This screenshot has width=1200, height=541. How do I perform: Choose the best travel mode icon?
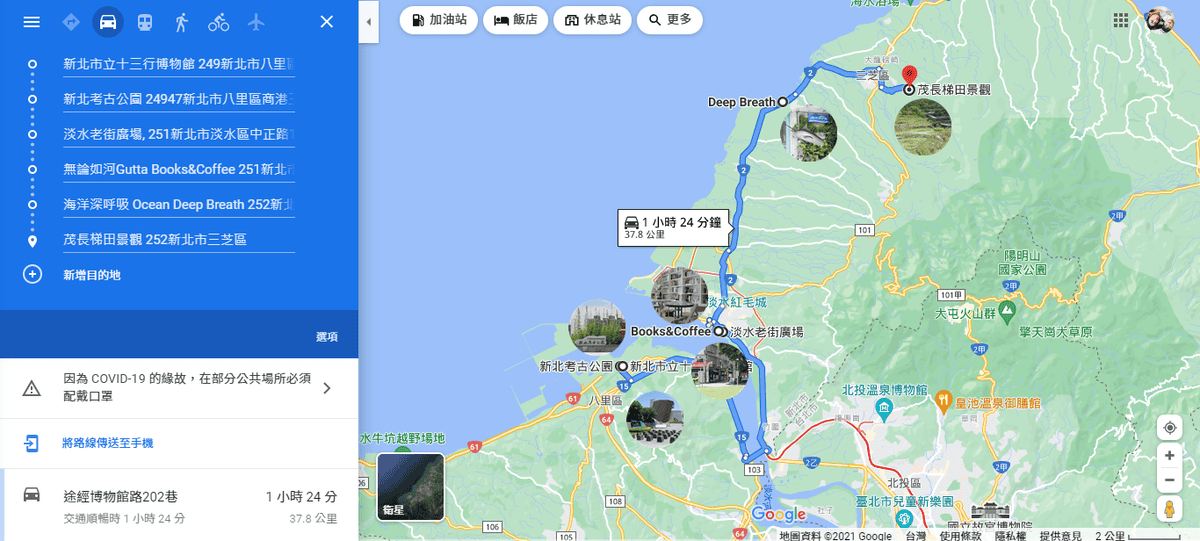point(71,22)
